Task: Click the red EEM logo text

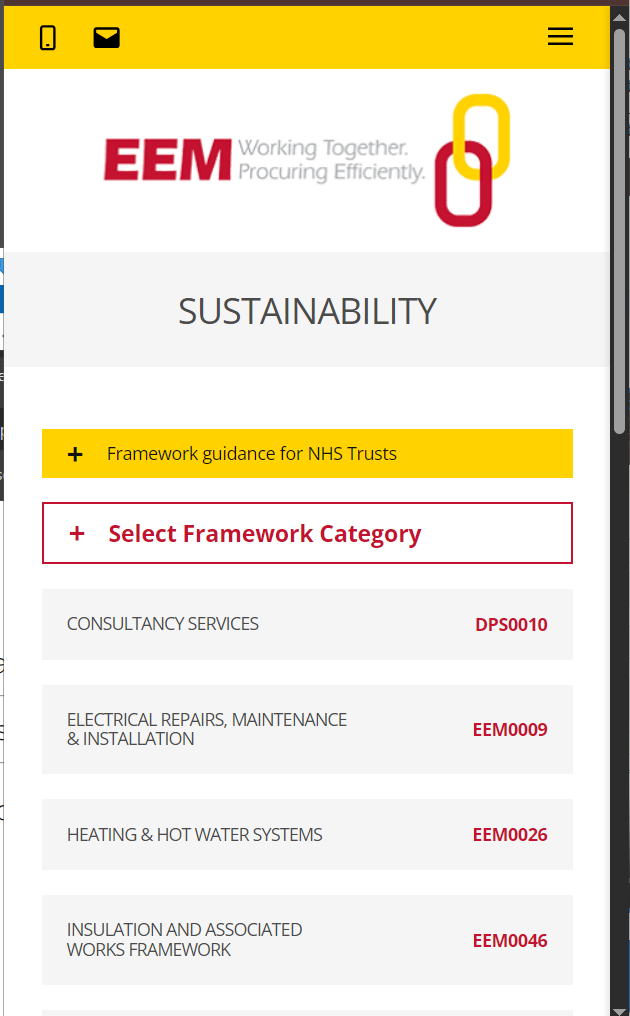Action: point(167,160)
